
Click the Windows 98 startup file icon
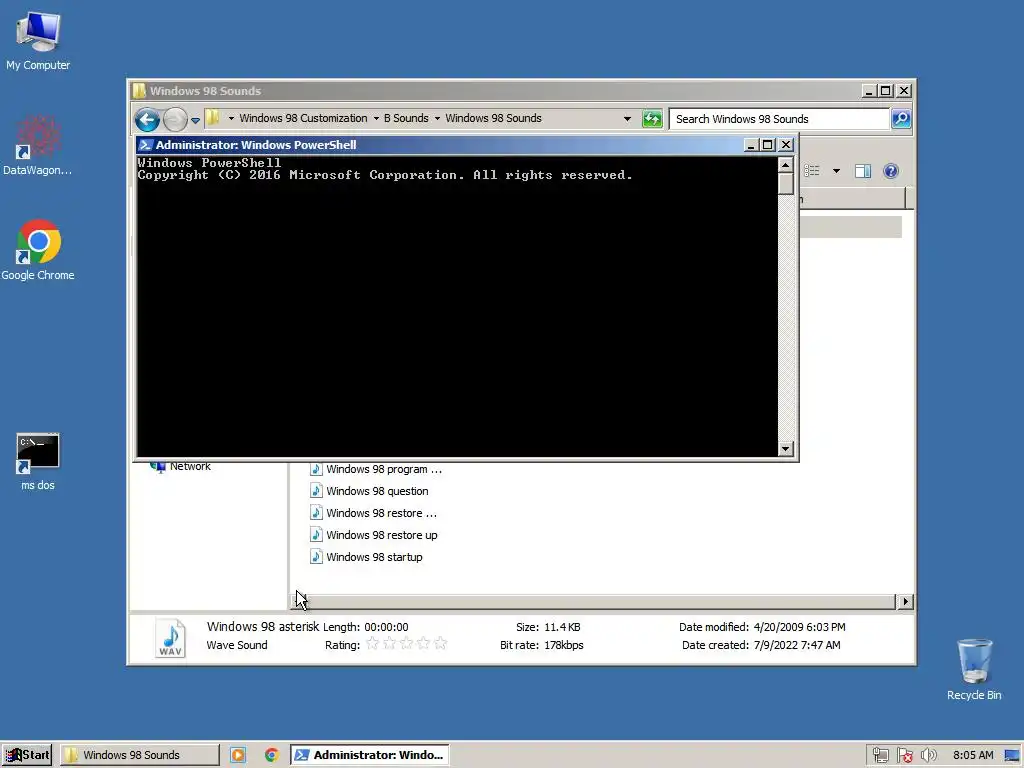point(316,556)
